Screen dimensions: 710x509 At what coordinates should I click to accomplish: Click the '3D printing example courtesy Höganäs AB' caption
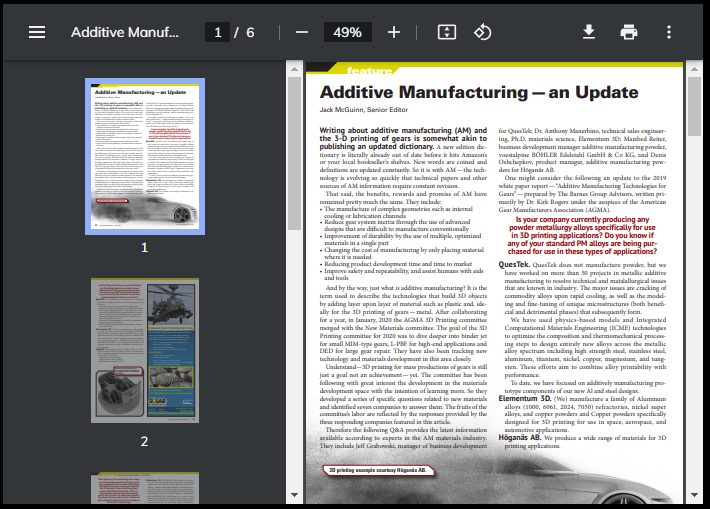pos(378,471)
